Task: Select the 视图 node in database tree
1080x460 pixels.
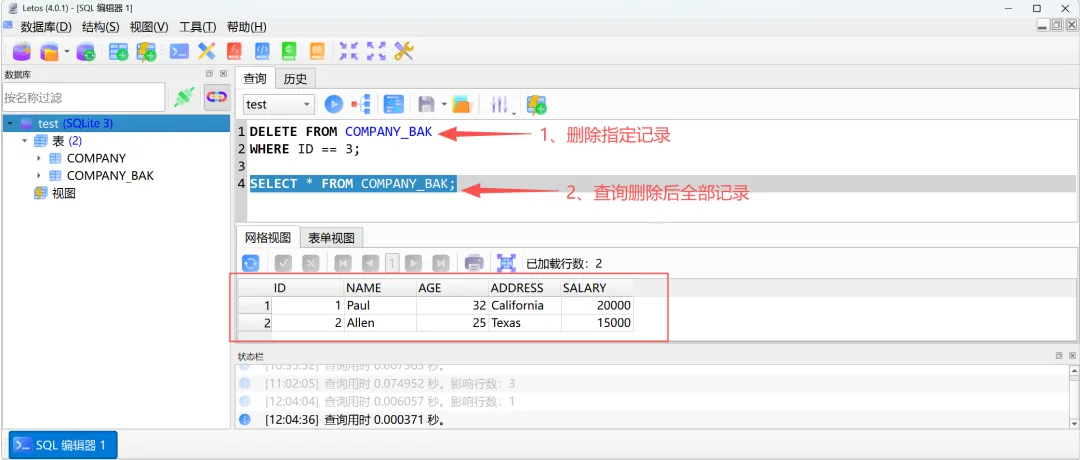Action: pos(63,194)
